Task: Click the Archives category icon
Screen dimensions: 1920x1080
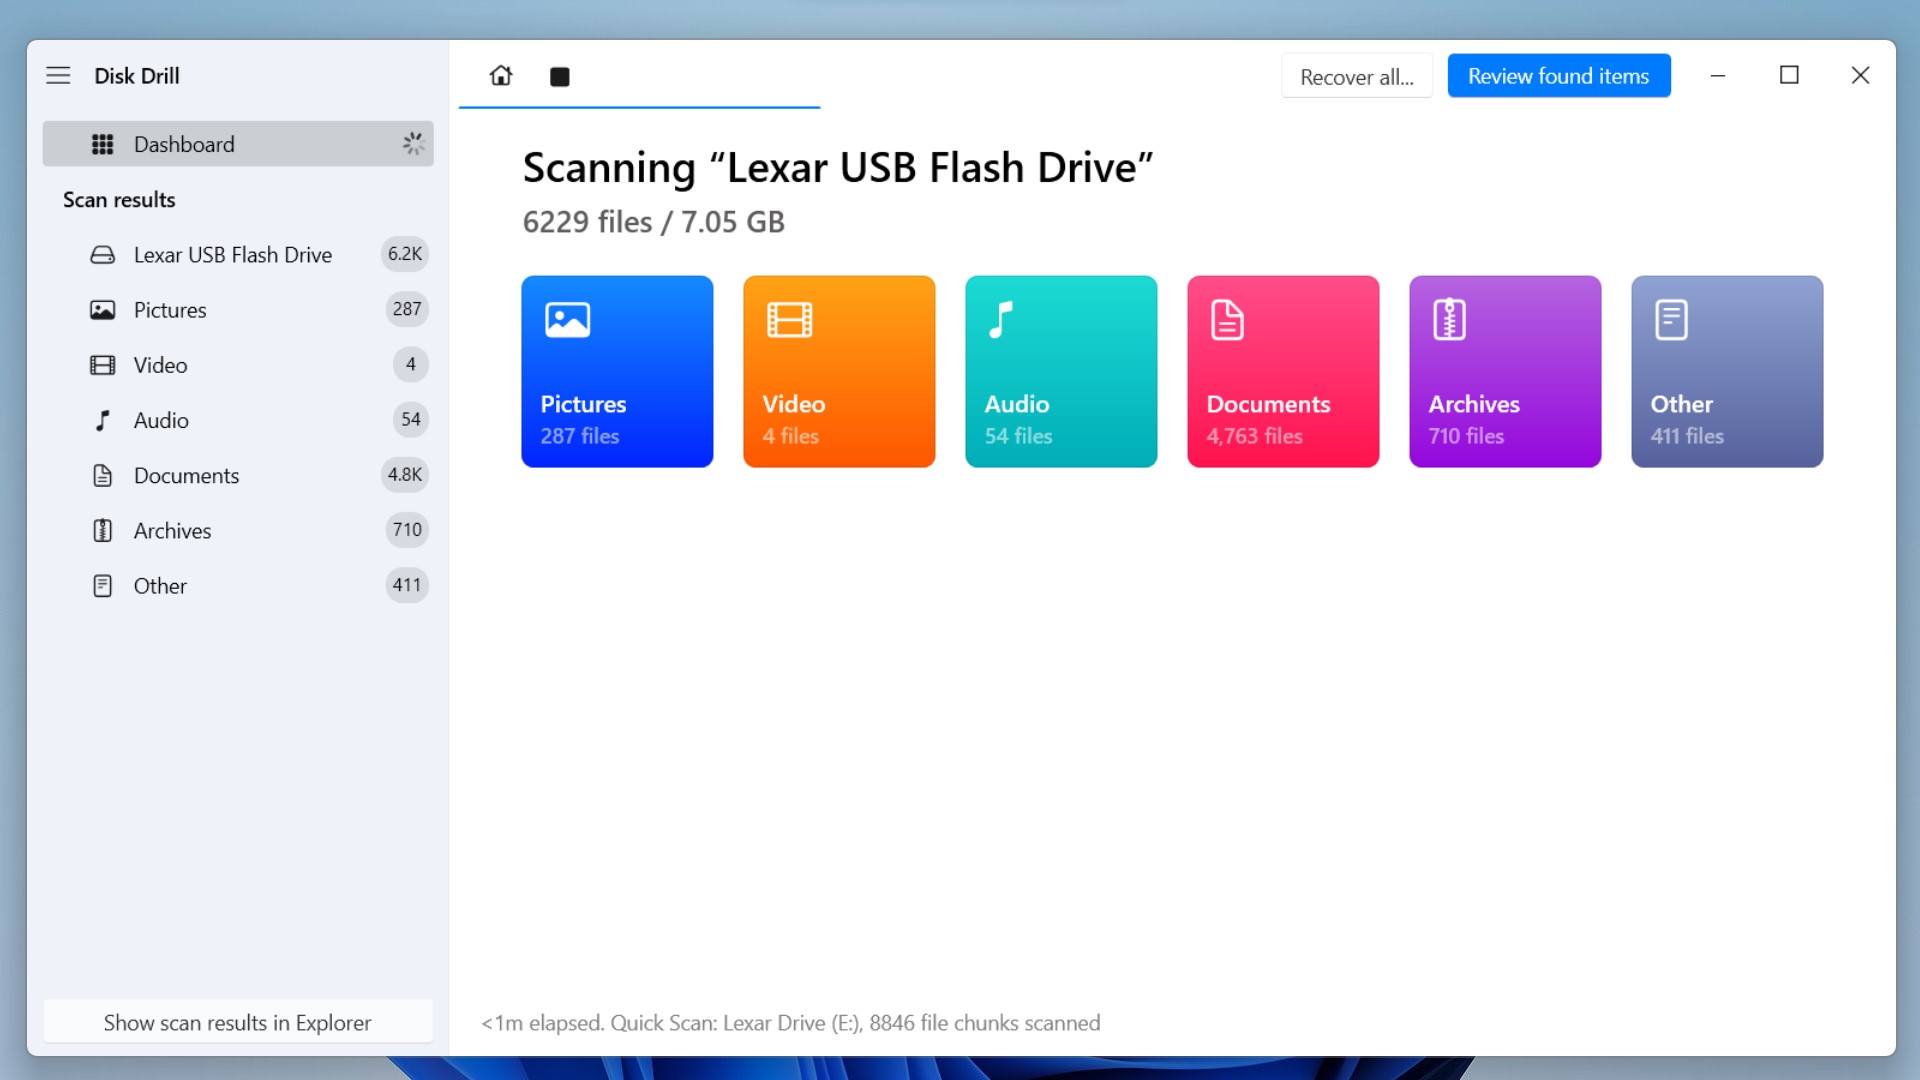Action: (x=1448, y=320)
